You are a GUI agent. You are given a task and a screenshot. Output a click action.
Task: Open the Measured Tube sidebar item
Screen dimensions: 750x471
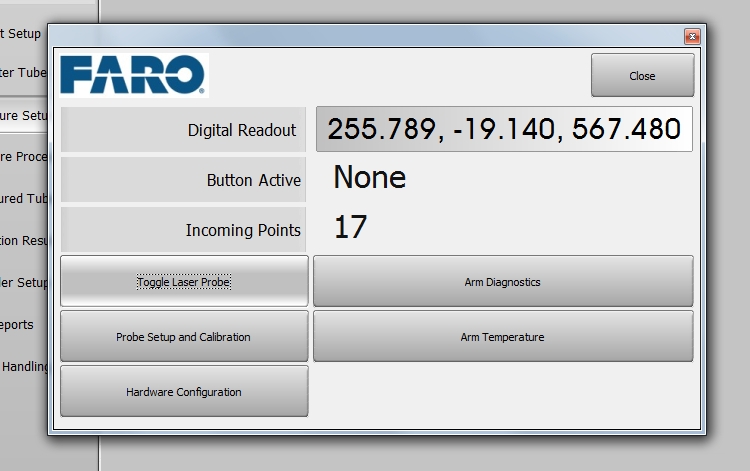tap(24, 198)
